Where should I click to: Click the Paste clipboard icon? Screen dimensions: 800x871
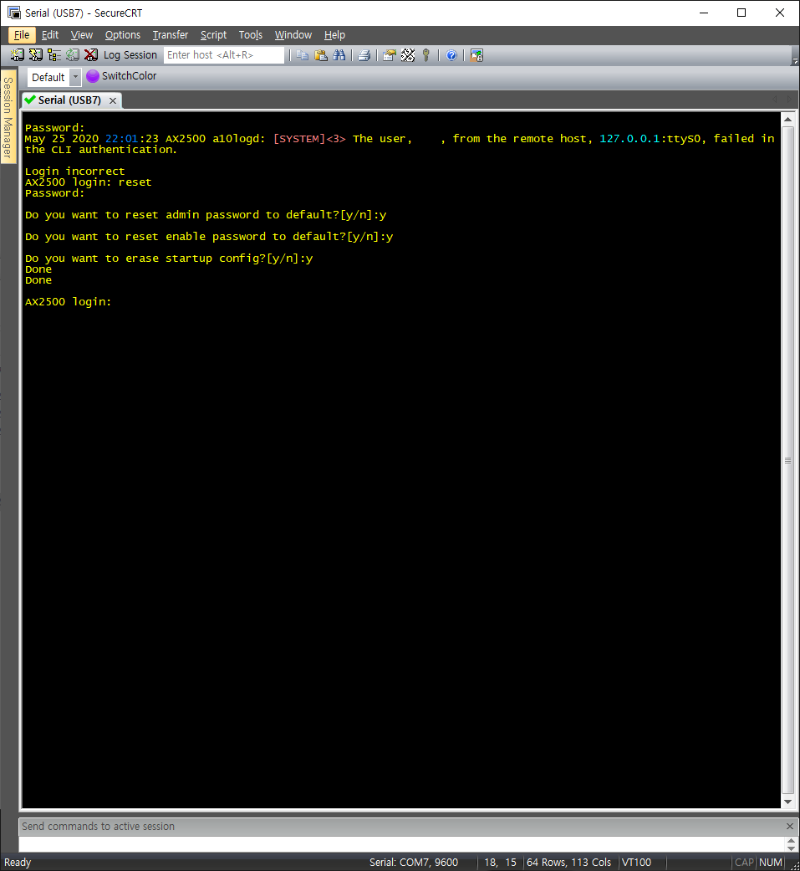point(321,55)
